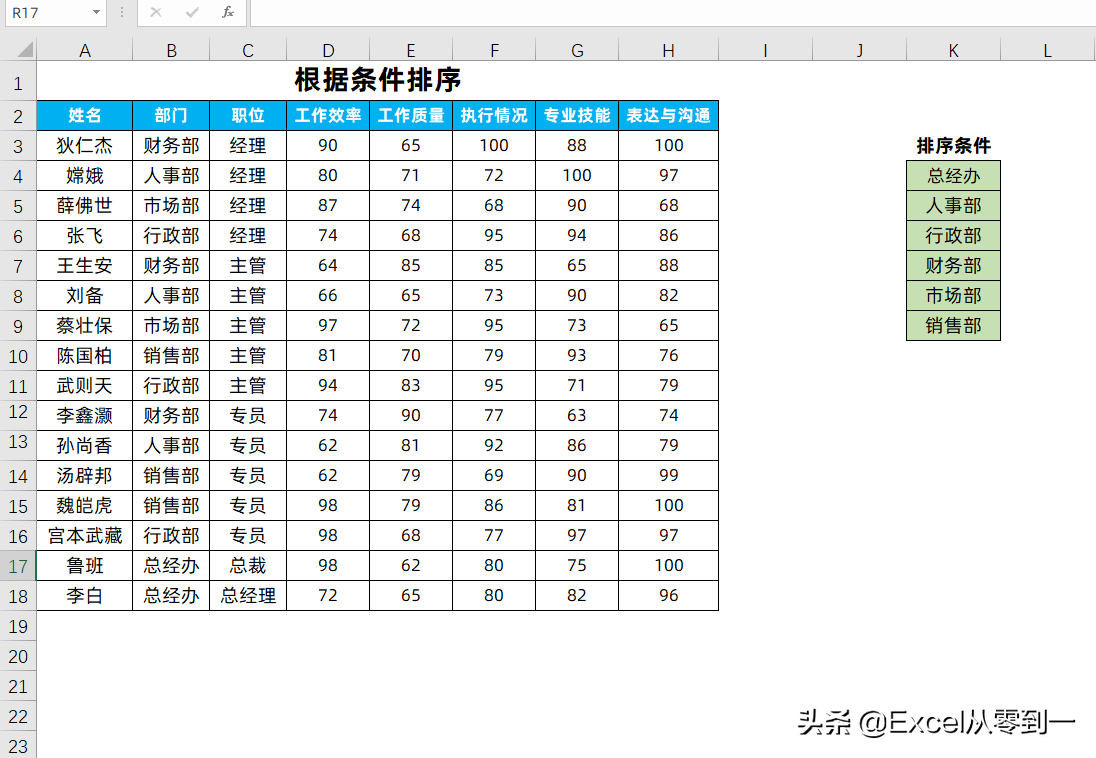Open the Name Box dropdown arrow
This screenshot has width=1096, height=758.
pyautogui.click(x=96, y=13)
